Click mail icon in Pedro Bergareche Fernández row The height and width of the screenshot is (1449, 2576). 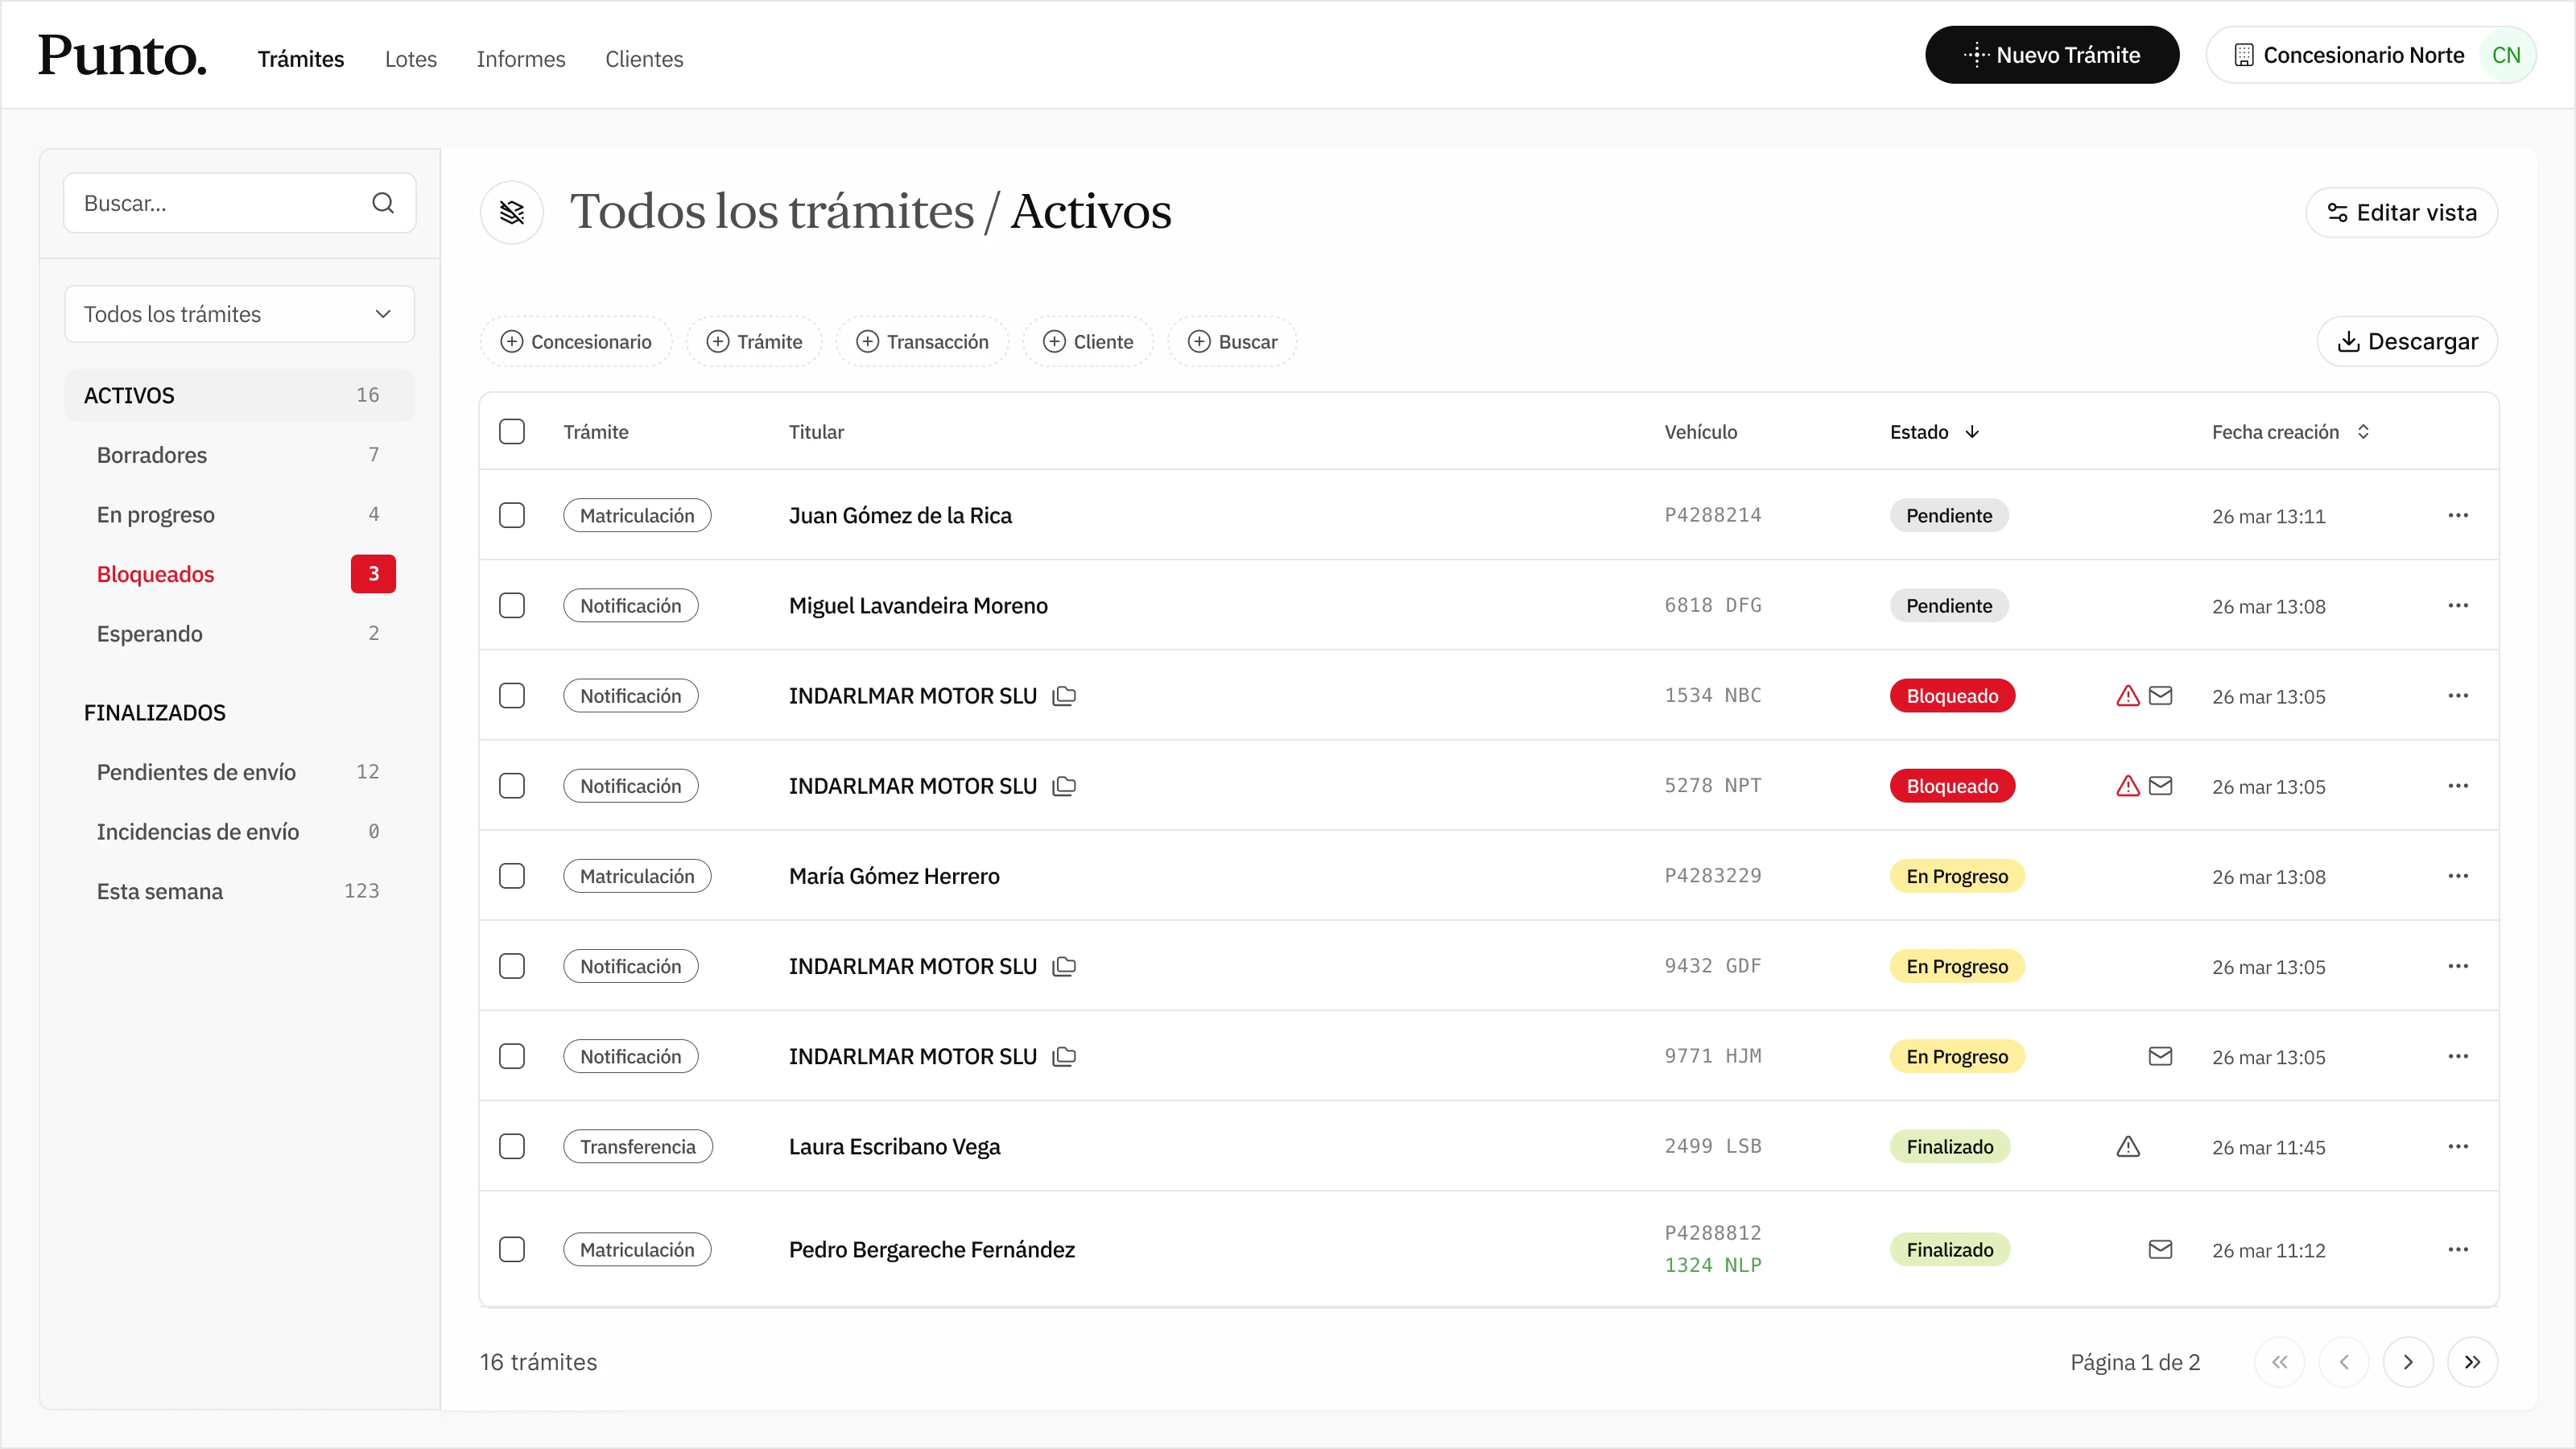(2161, 1249)
